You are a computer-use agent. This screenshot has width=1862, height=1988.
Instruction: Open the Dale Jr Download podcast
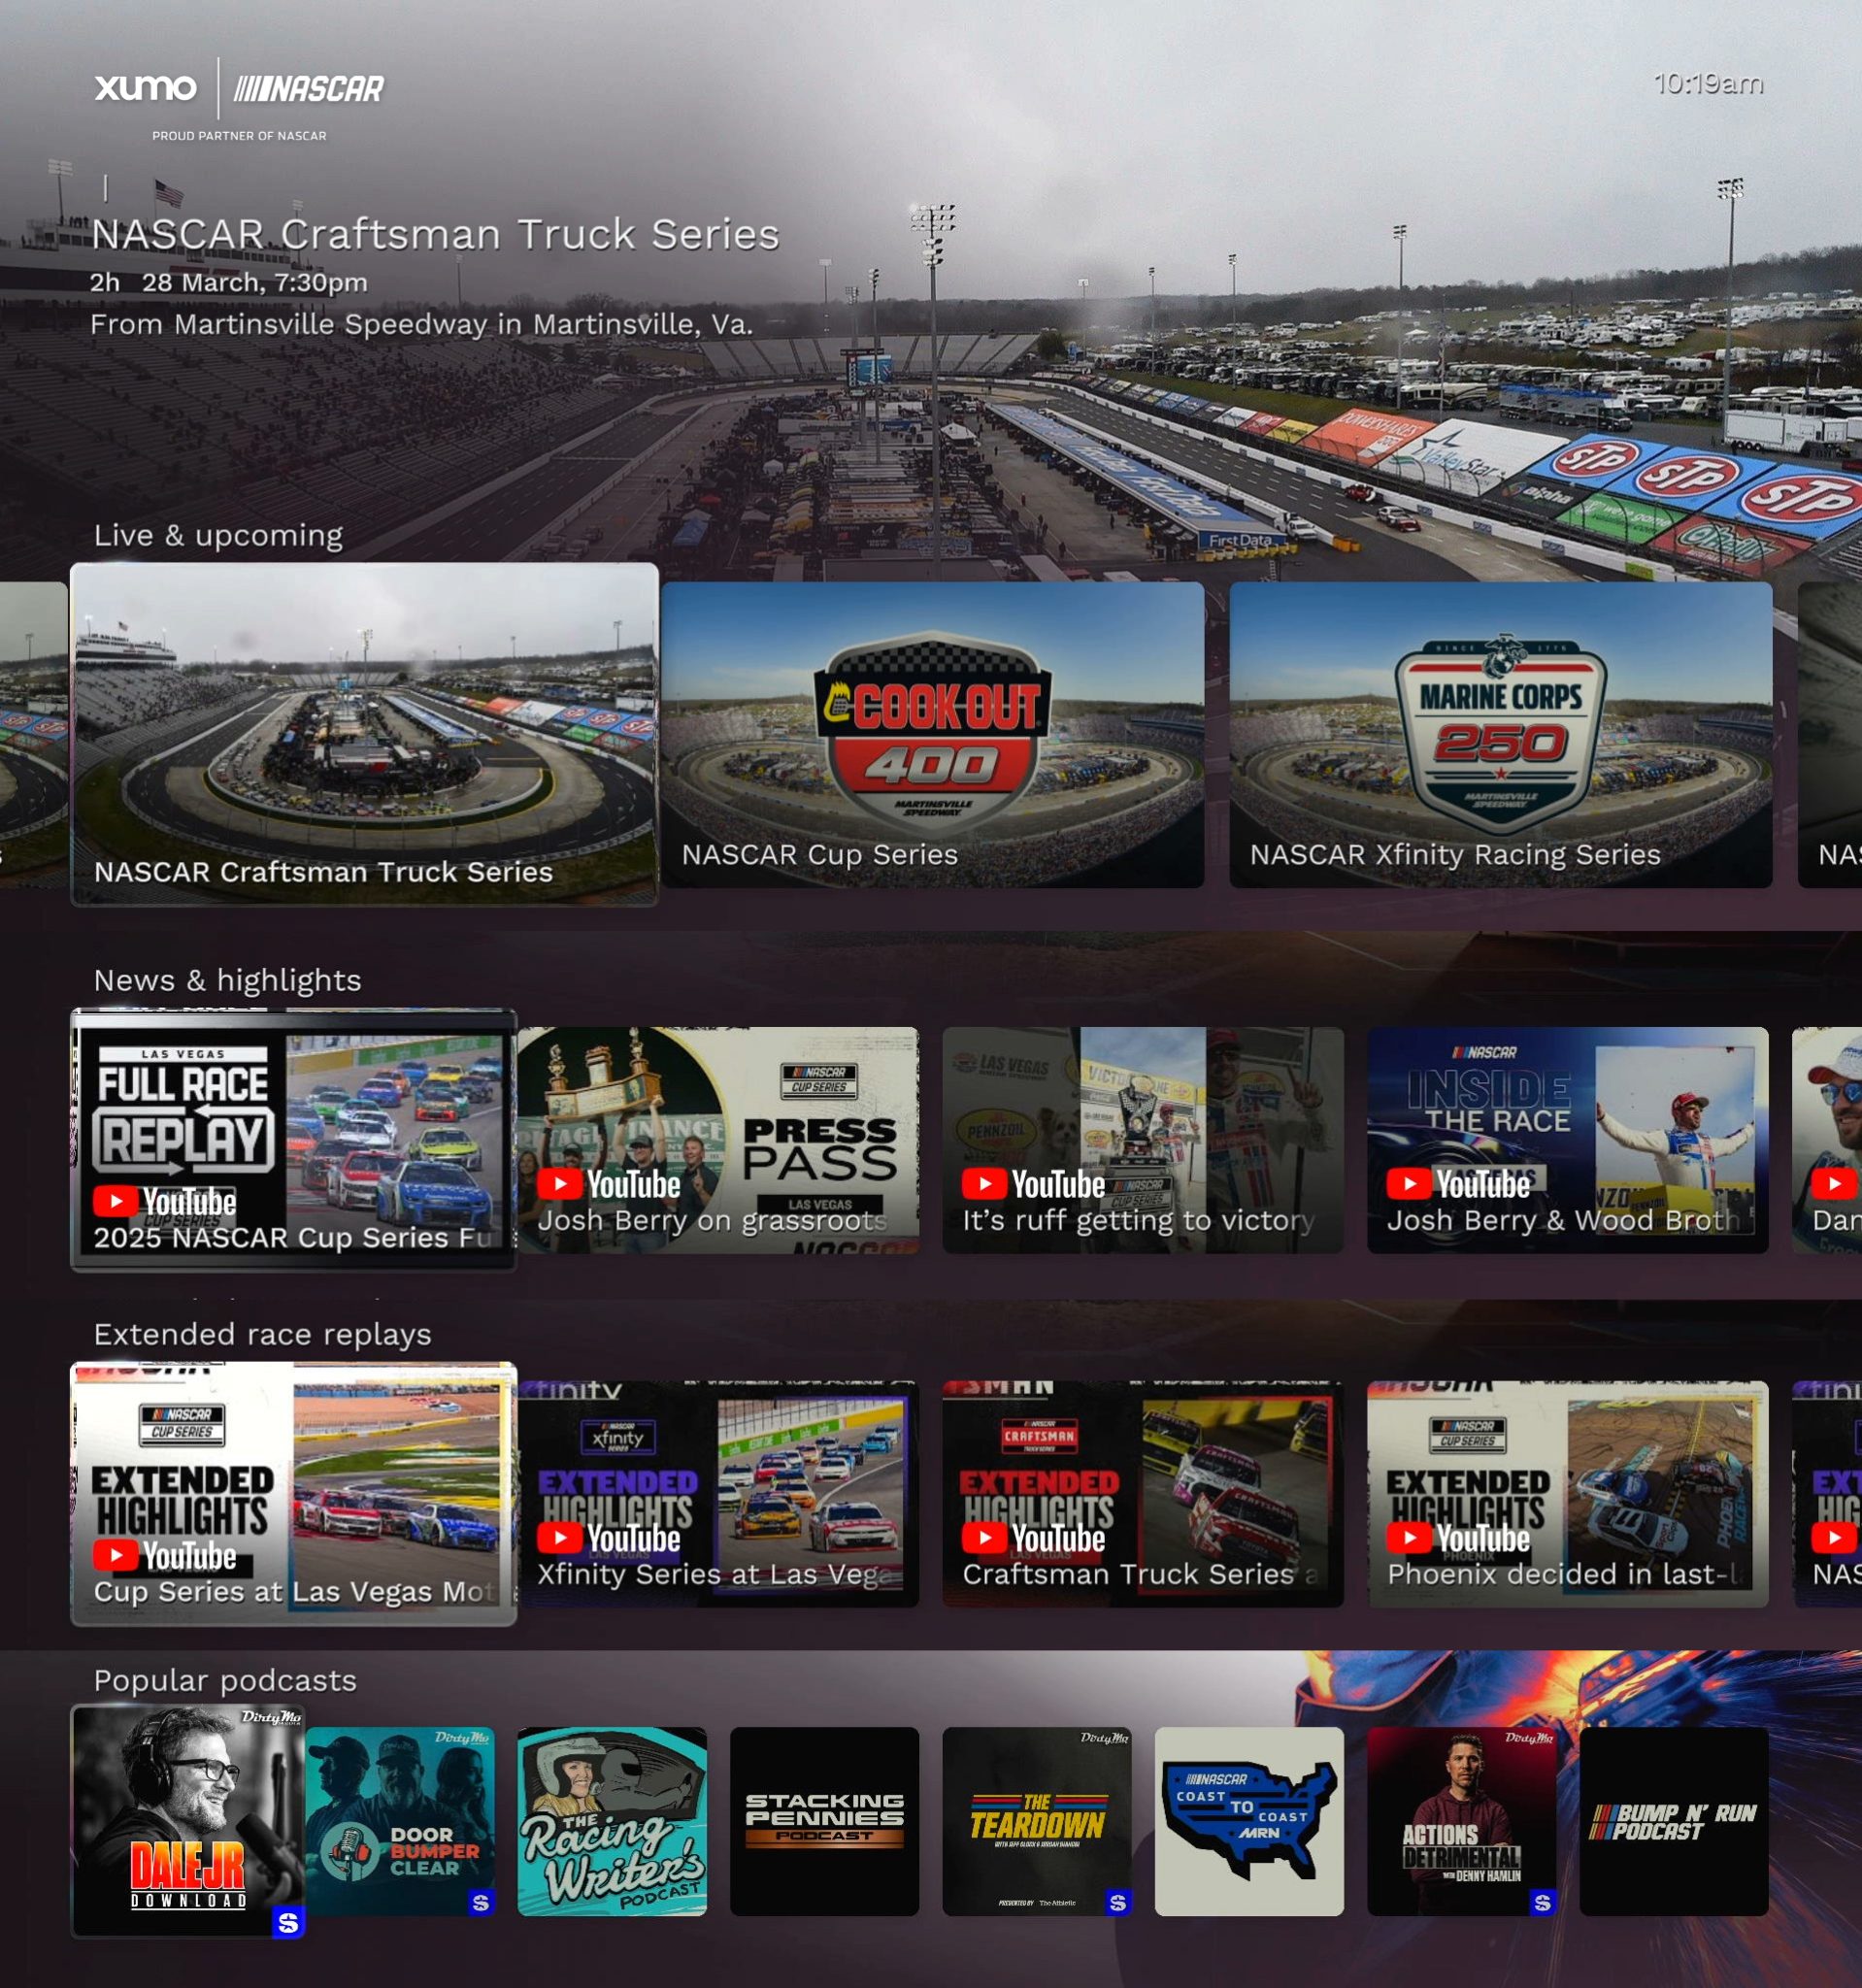pos(188,1821)
